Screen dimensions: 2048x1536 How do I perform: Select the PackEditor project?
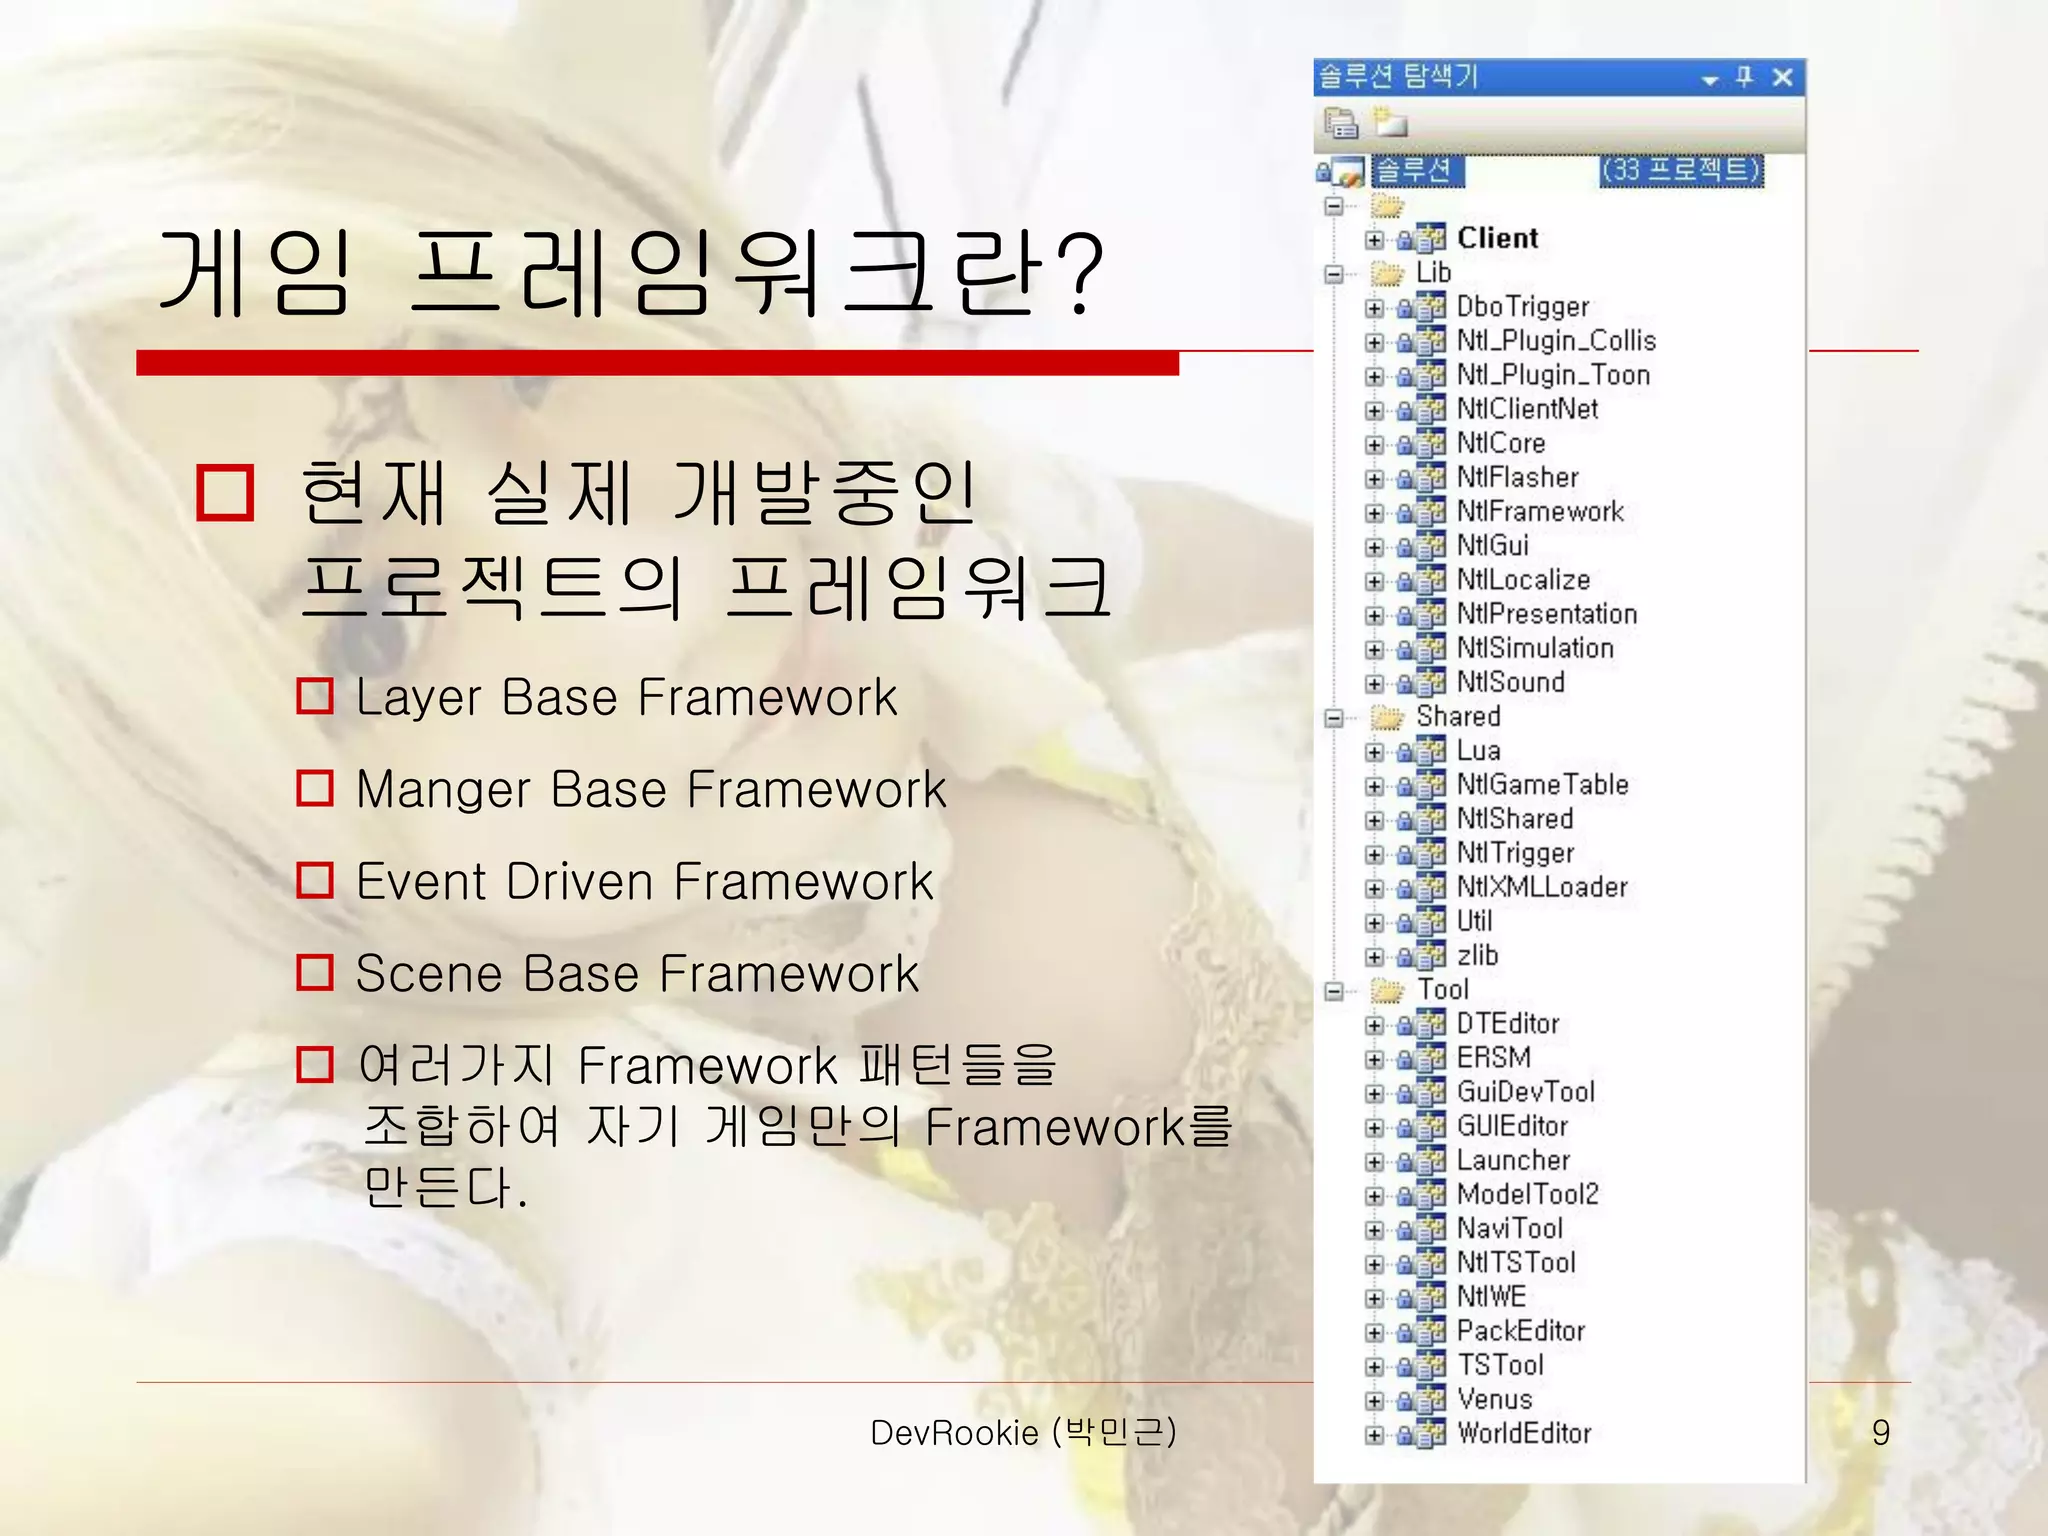(x=1521, y=1331)
